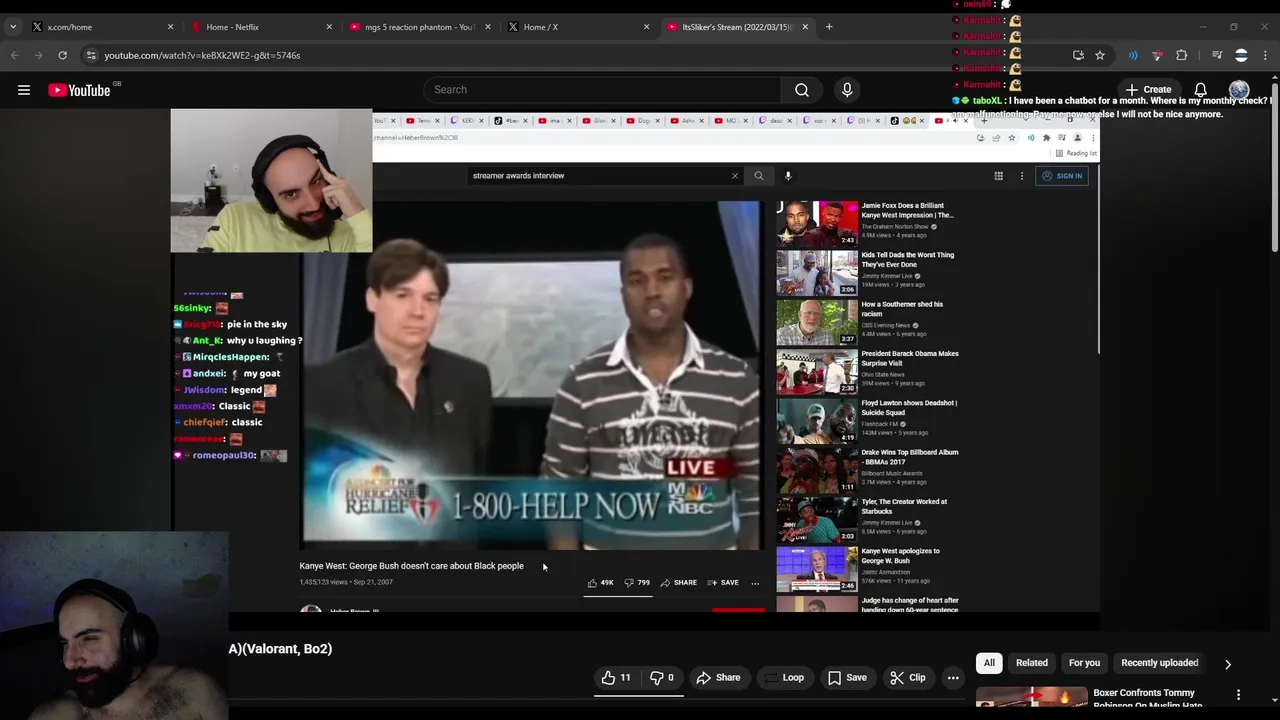
Task: Switch to the Home - Netflix tab
Action: pos(260,27)
